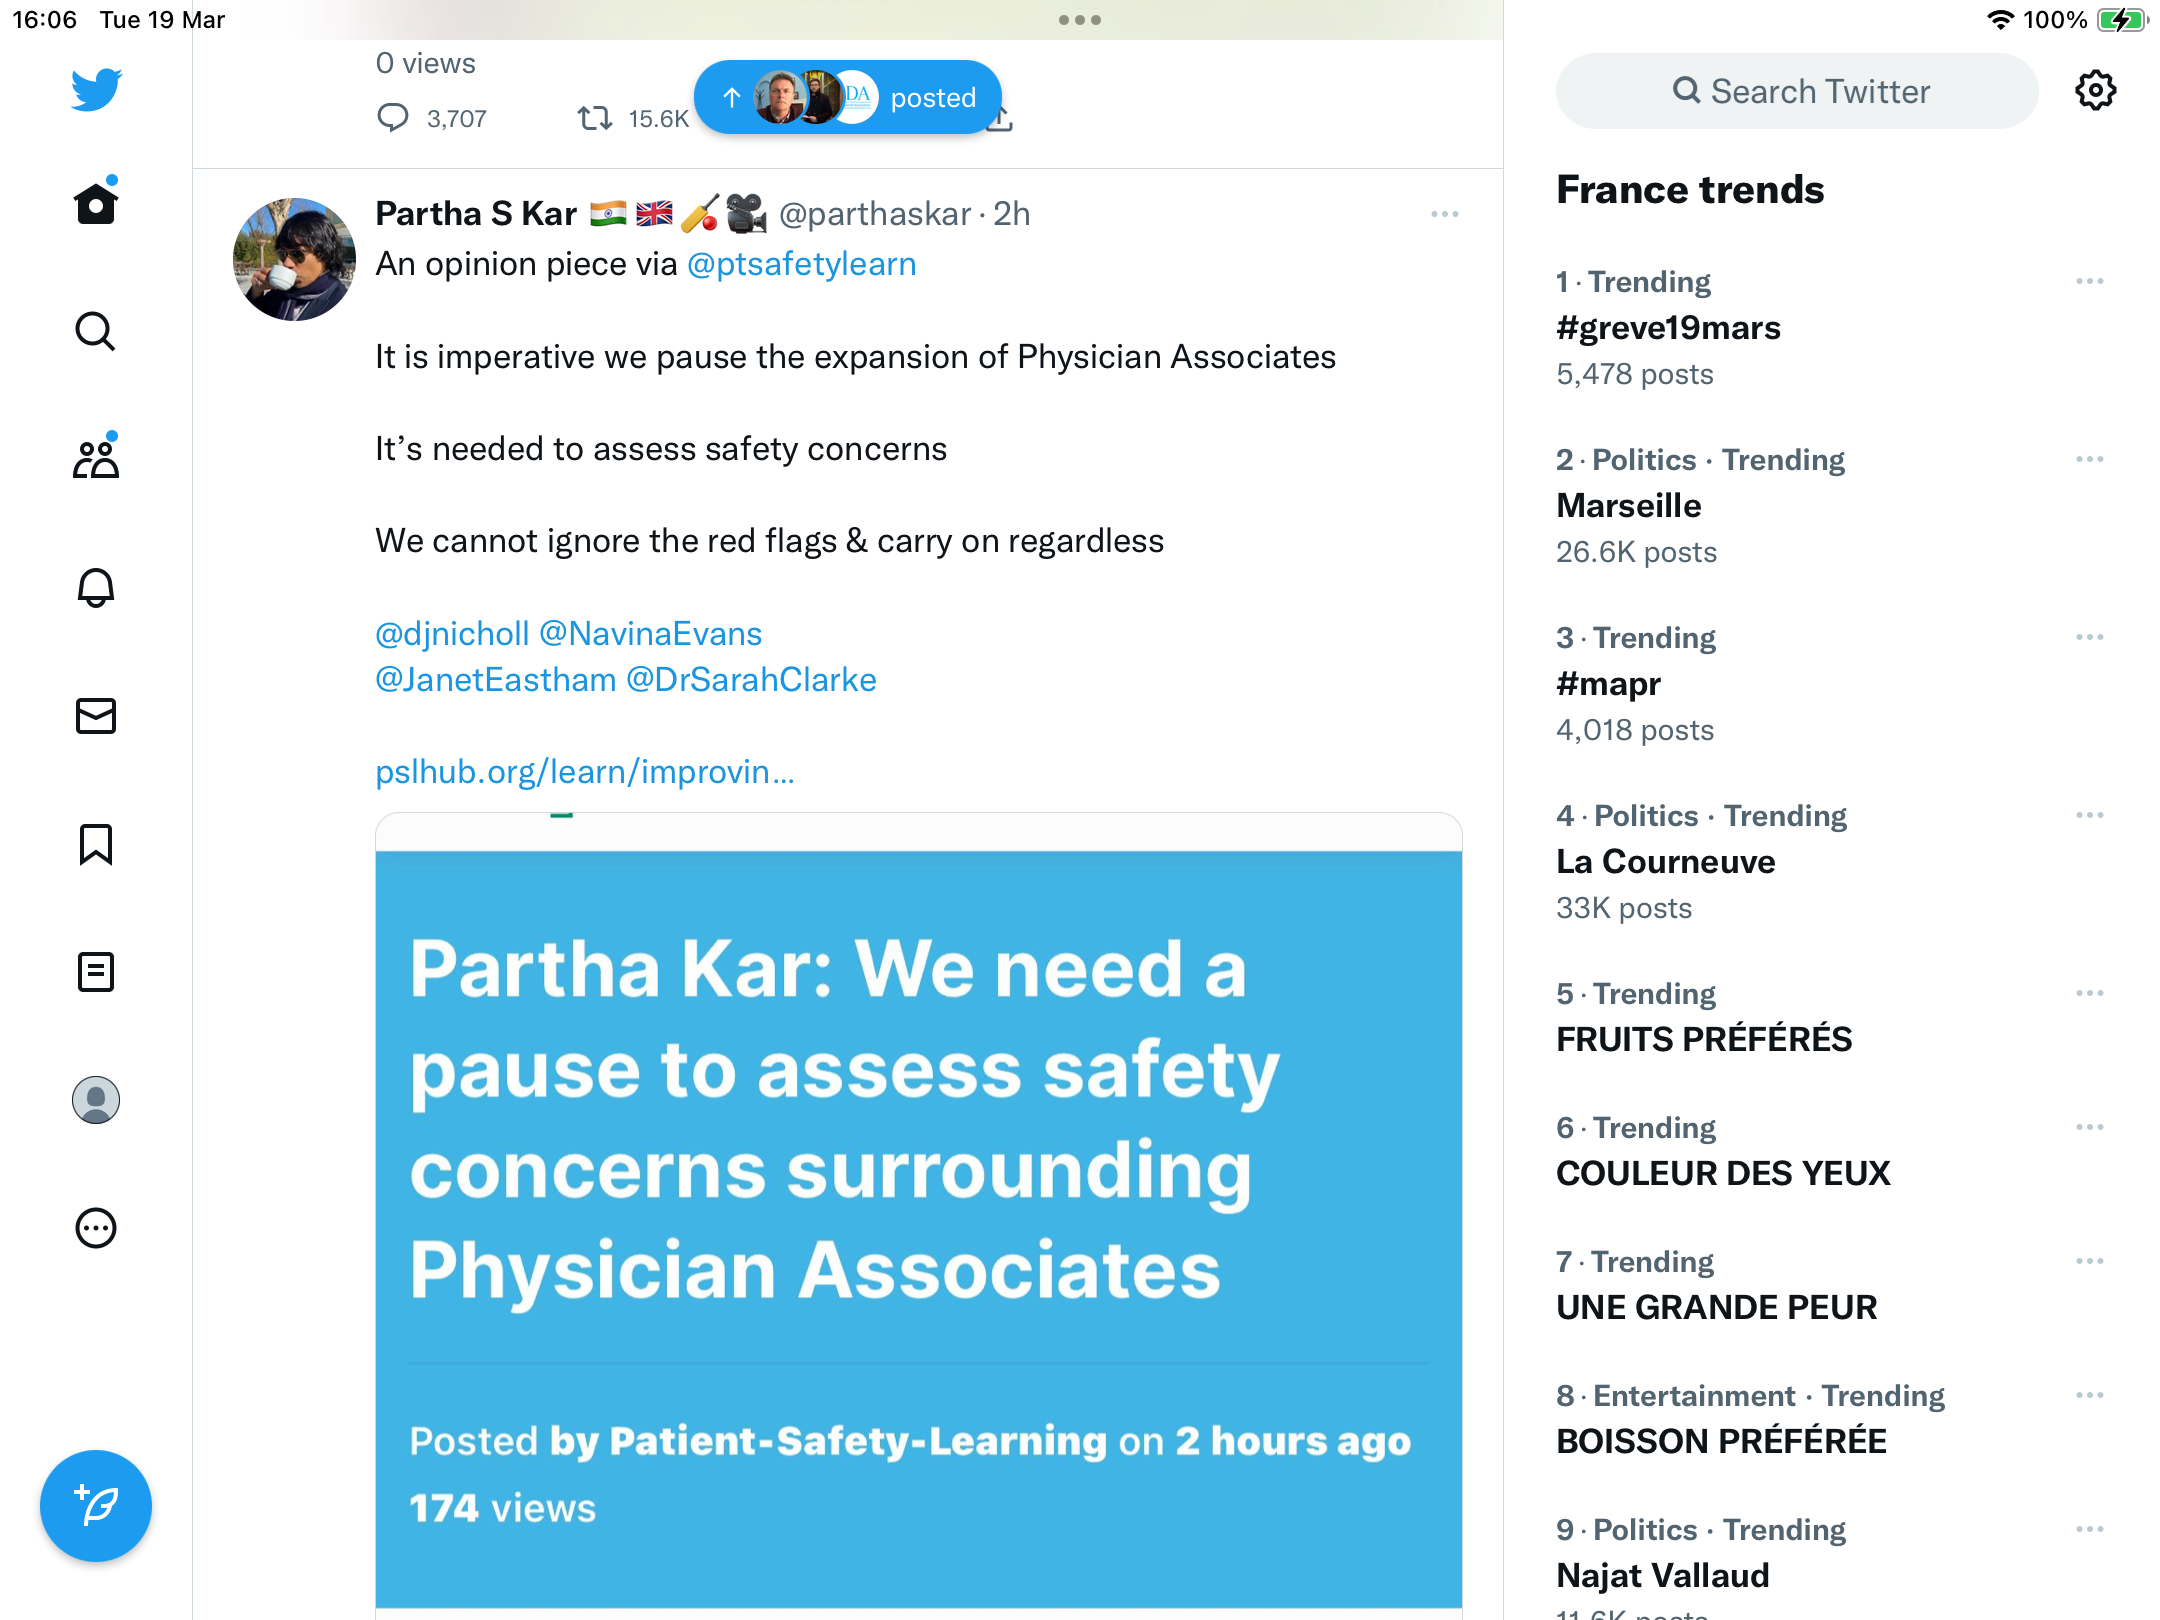Open the @ptsafetylearn mention link

[x=801, y=264]
